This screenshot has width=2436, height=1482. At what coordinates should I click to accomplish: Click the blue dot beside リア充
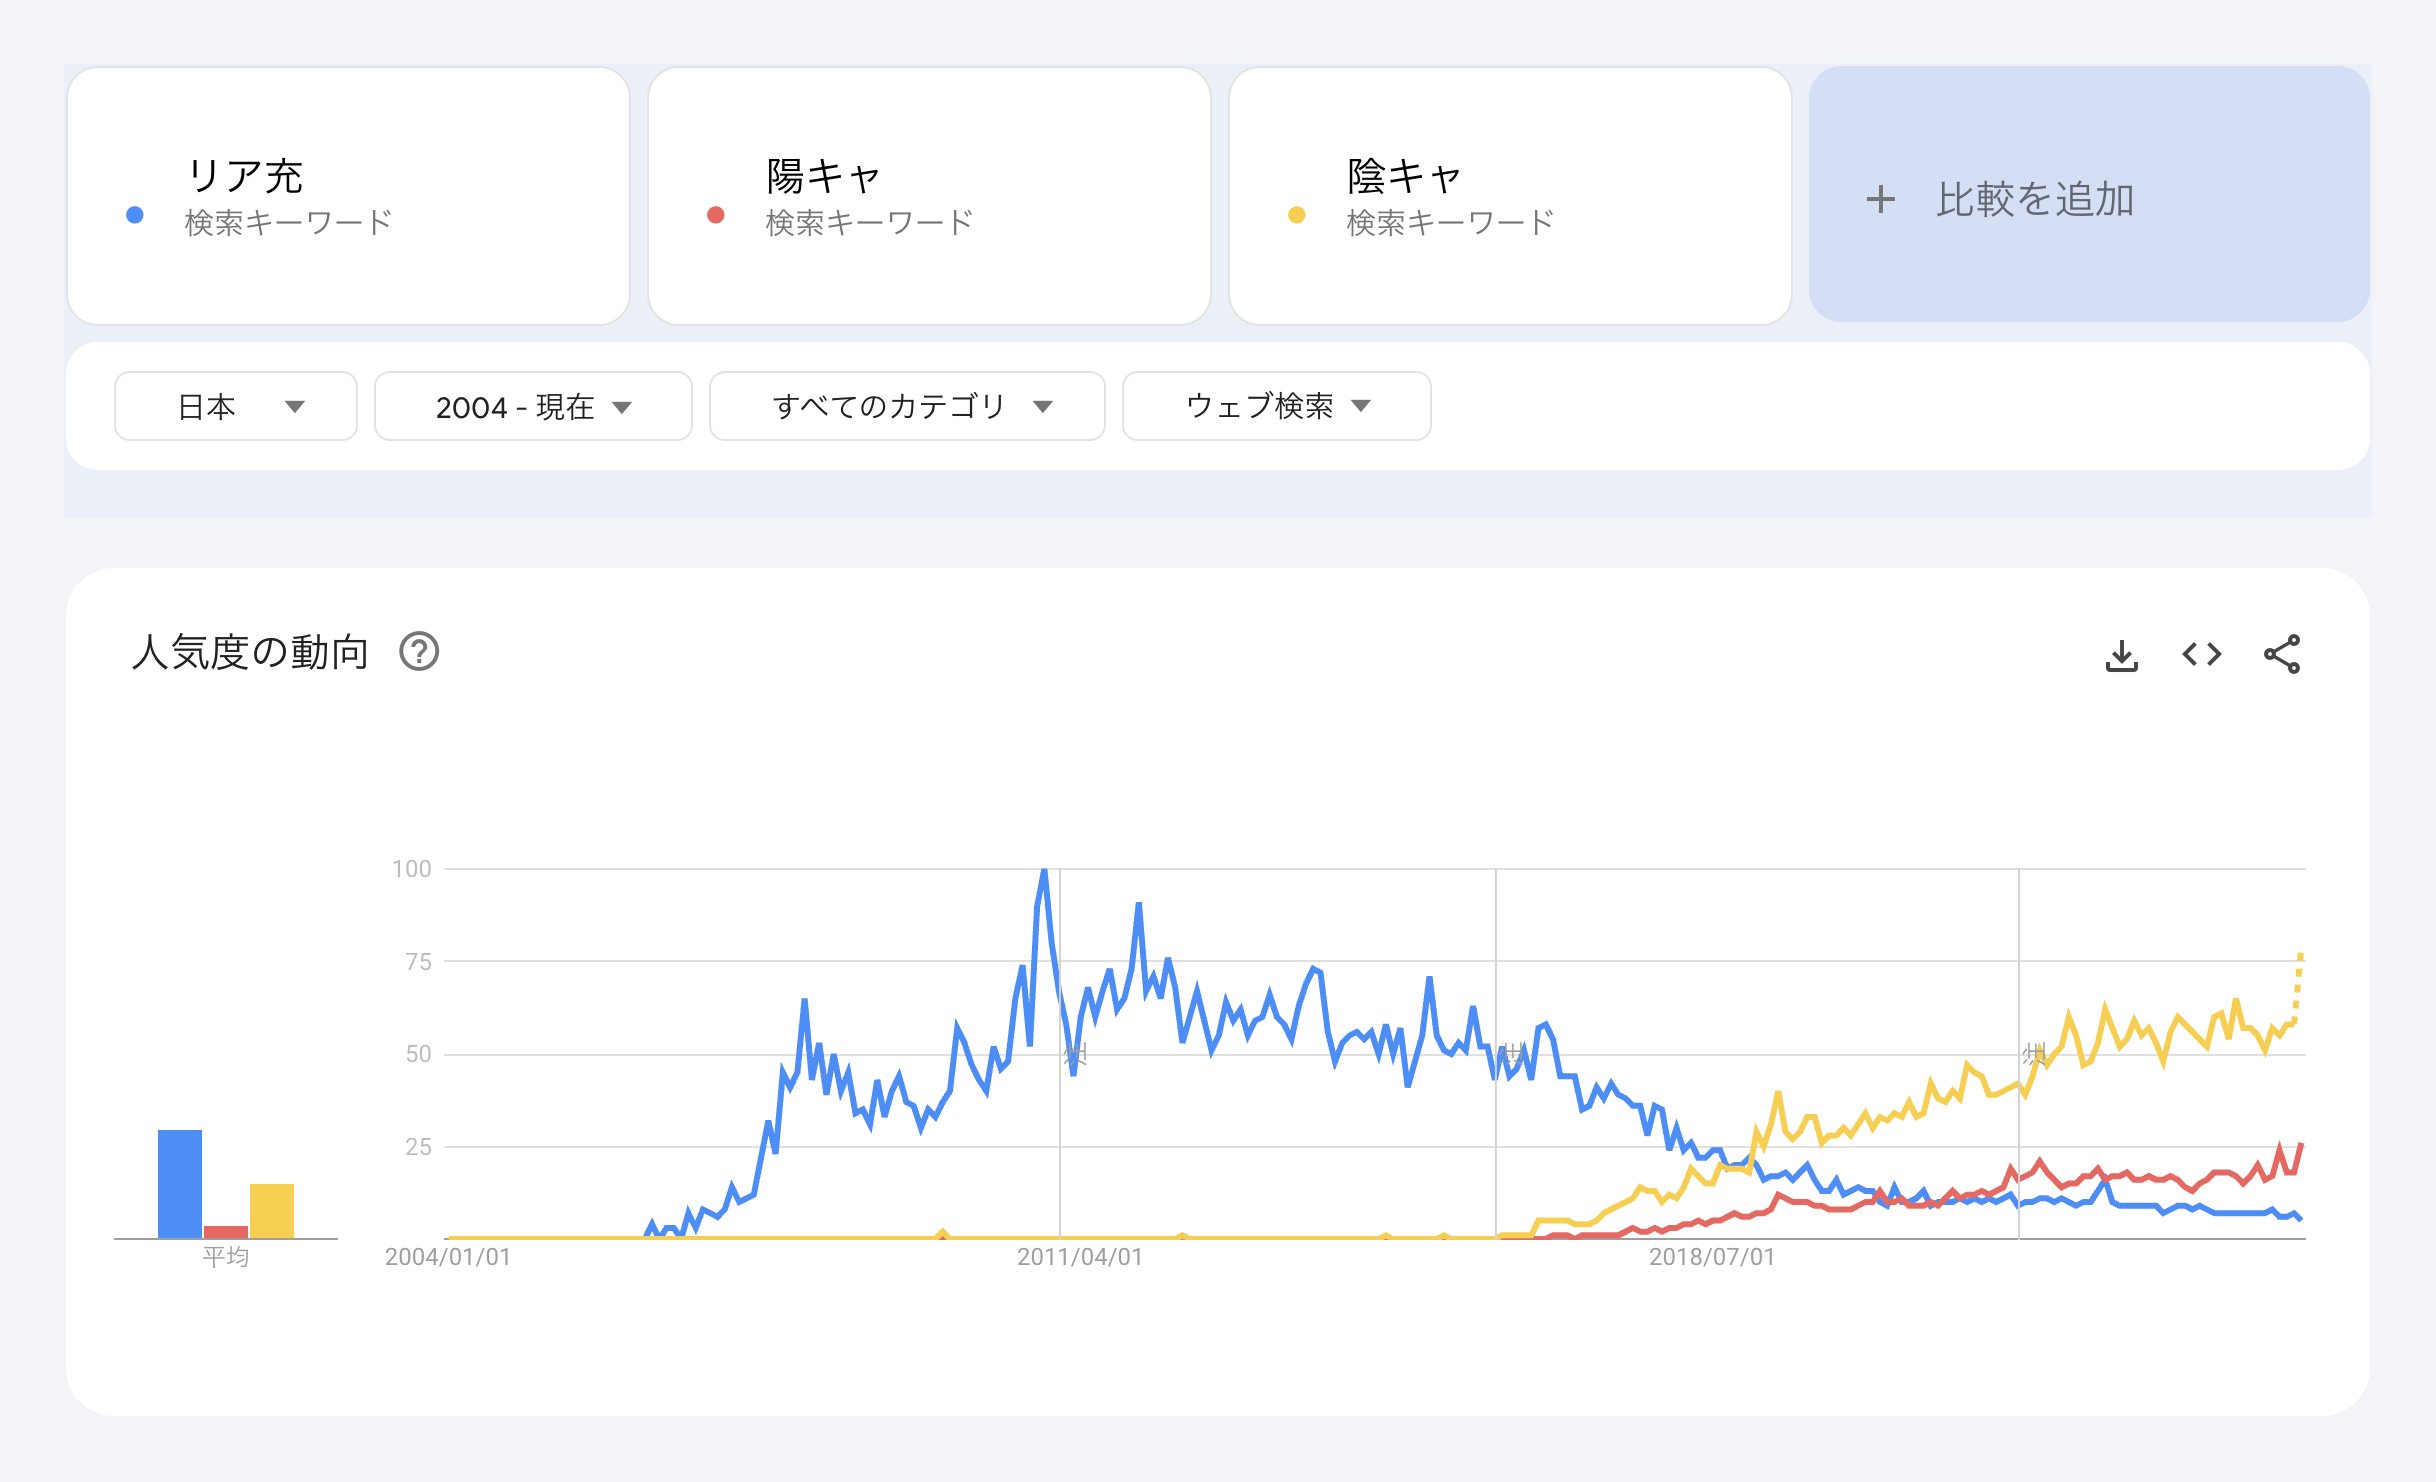tap(135, 214)
